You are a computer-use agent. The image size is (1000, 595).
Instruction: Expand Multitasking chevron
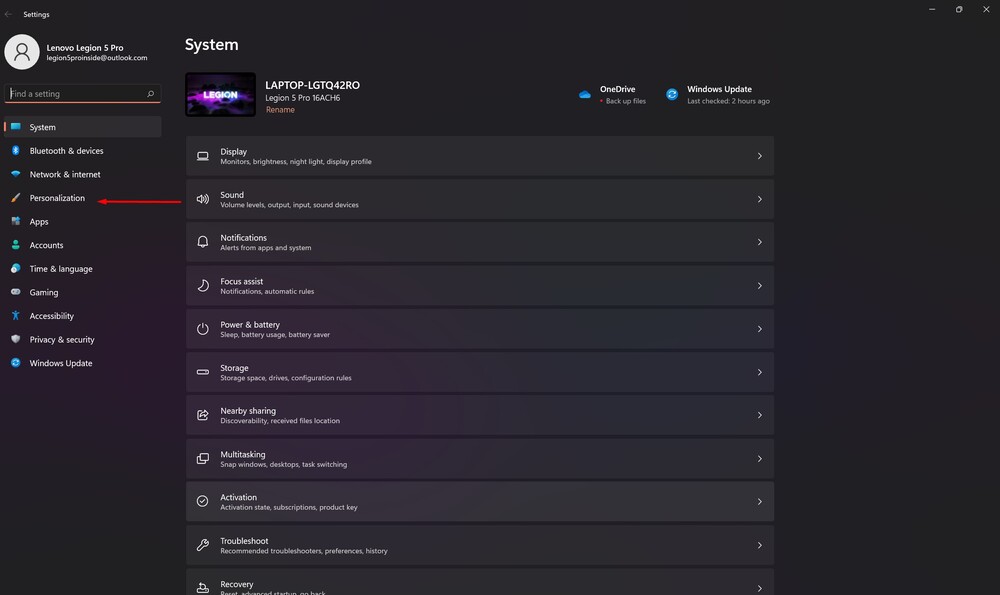click(760, 459)
